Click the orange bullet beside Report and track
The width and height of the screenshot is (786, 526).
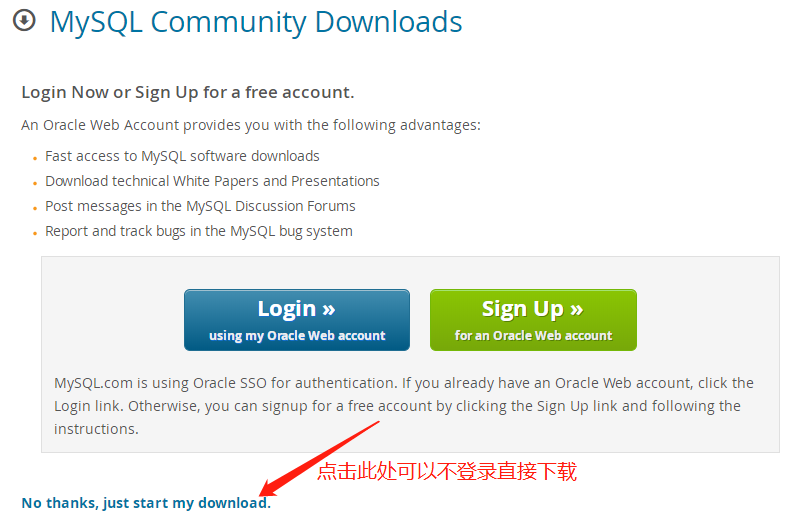[x=35, y=234]
